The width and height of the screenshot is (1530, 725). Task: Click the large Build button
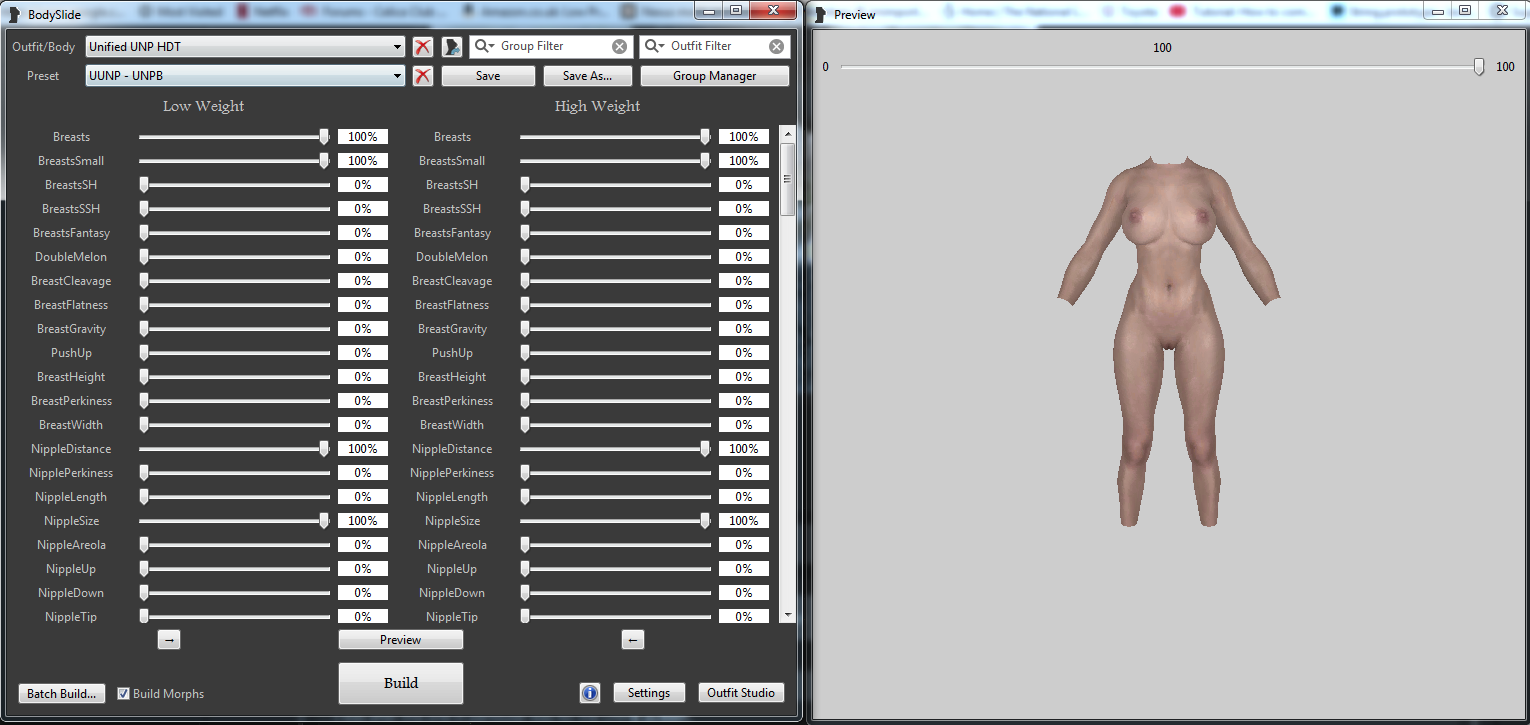click(x=401, y=683)
